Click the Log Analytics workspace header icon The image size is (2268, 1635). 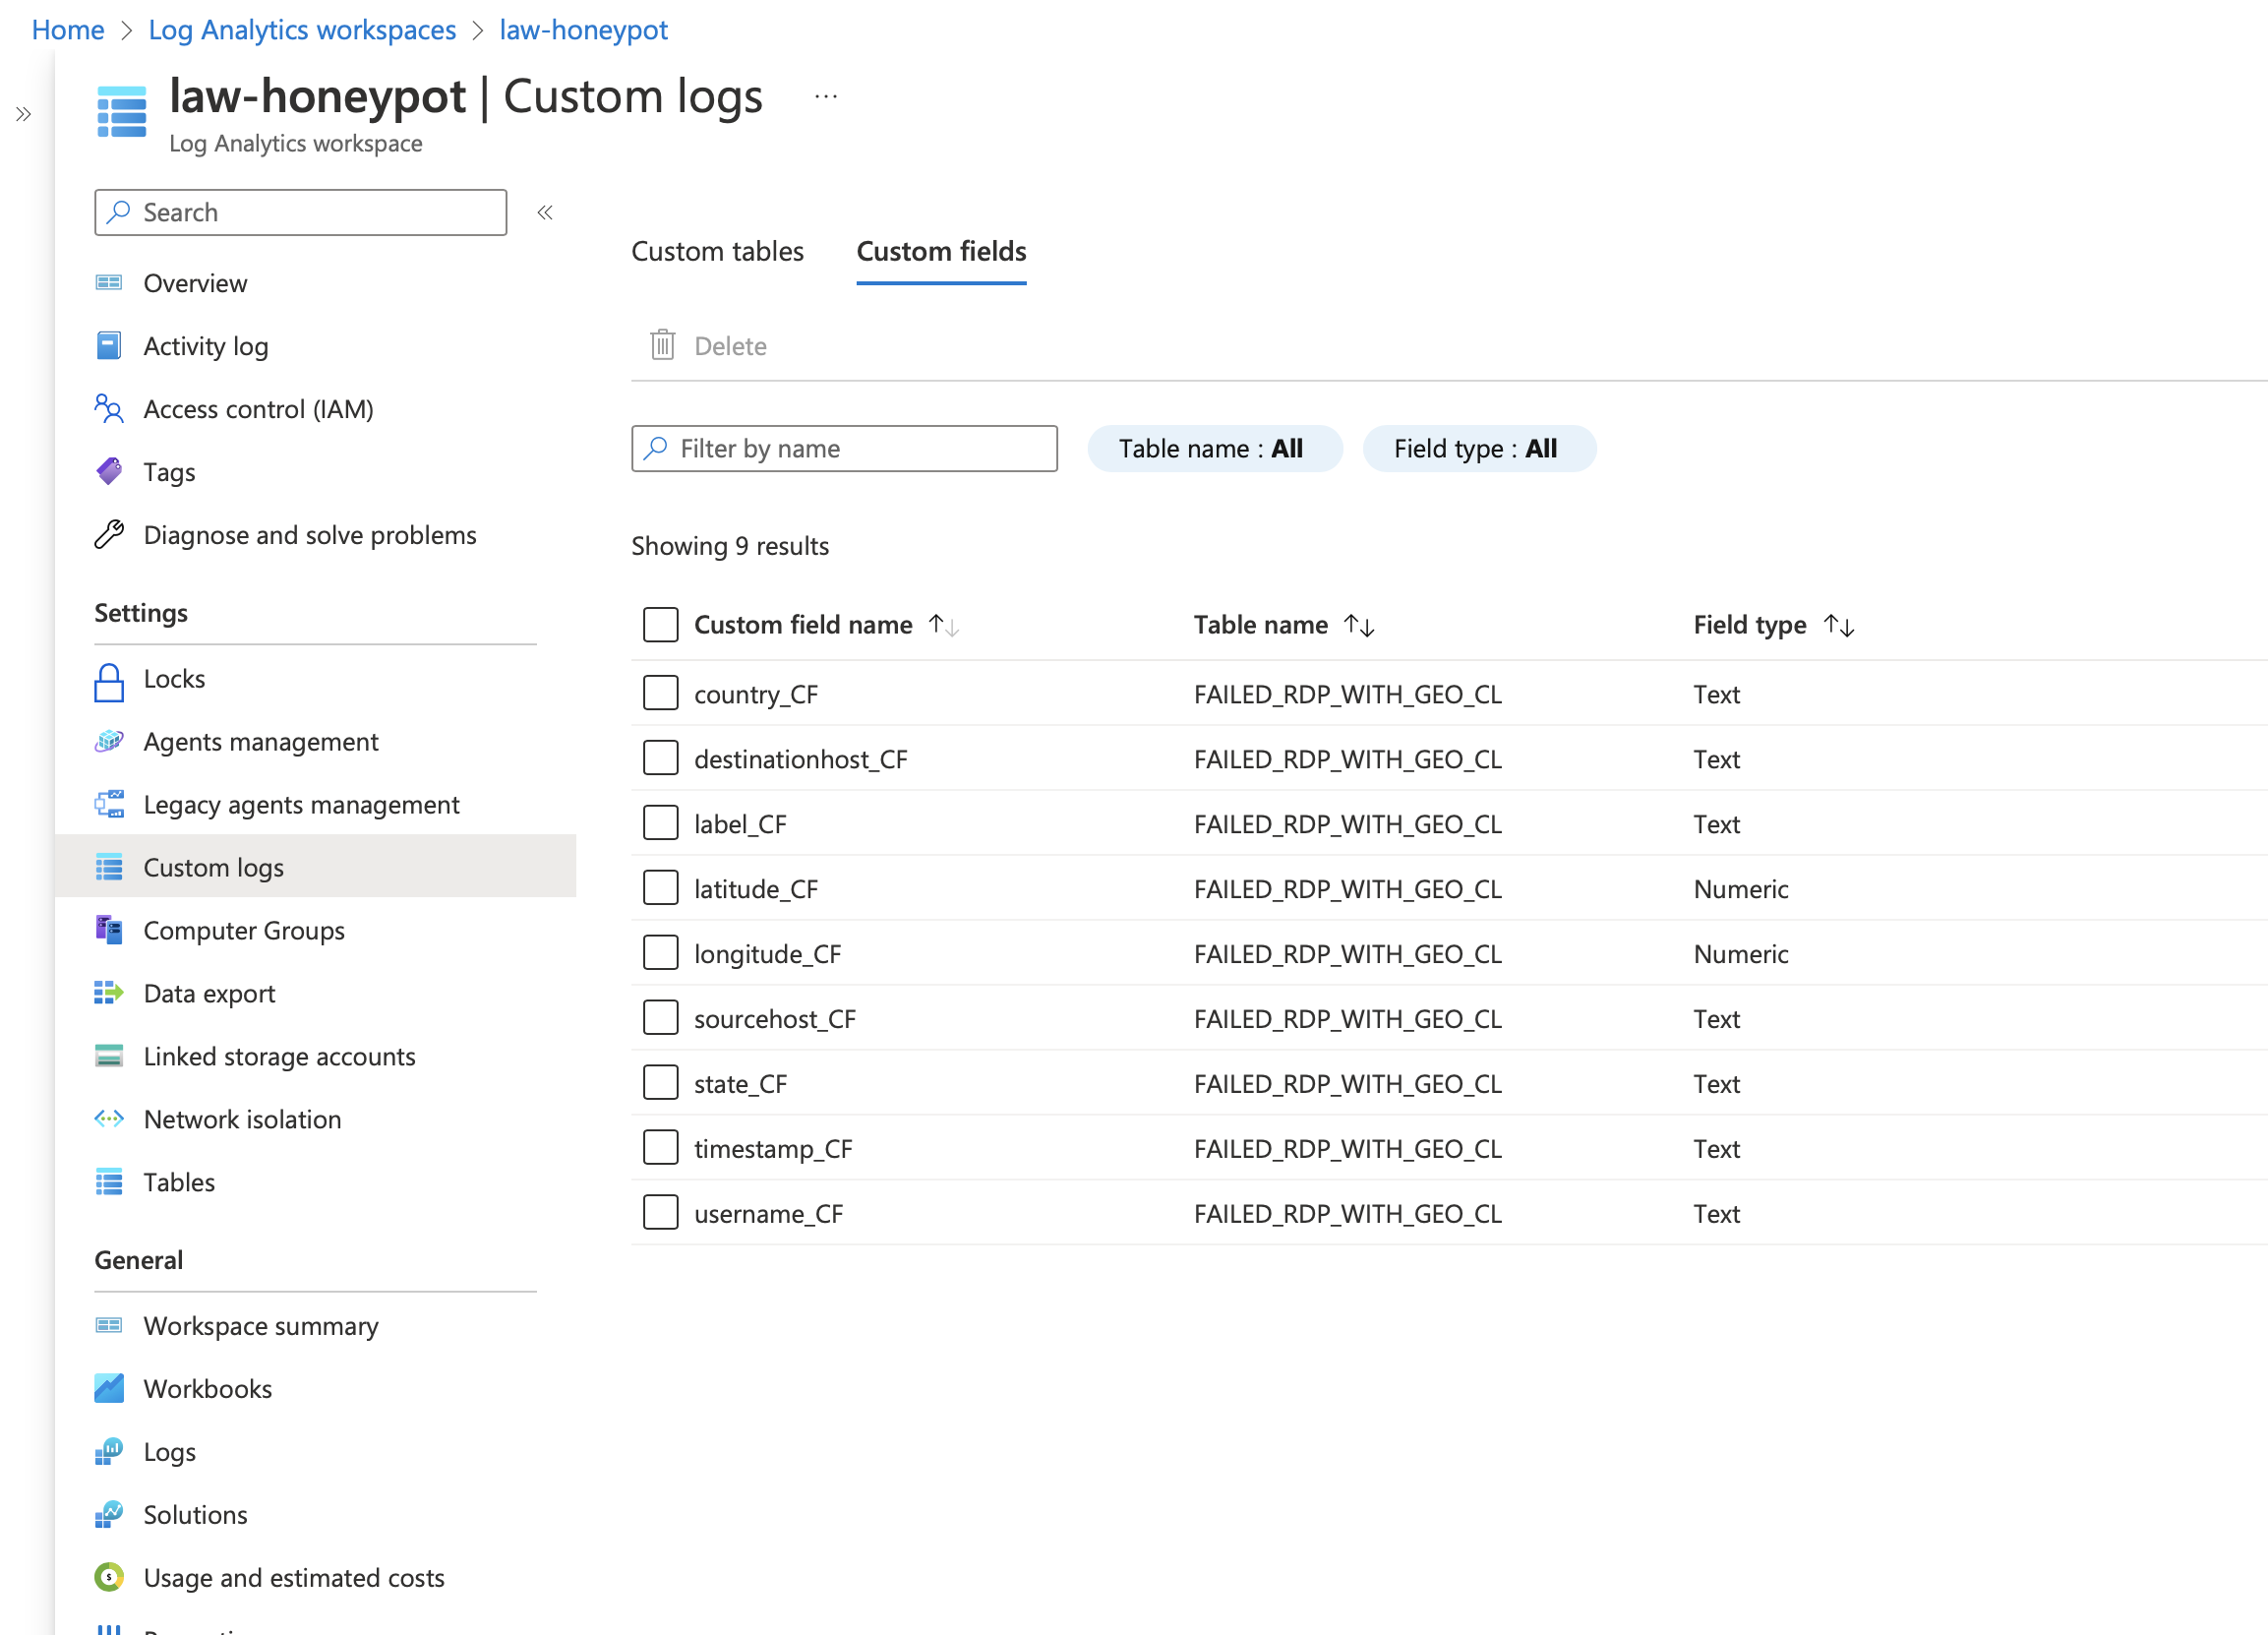(122, 112)
